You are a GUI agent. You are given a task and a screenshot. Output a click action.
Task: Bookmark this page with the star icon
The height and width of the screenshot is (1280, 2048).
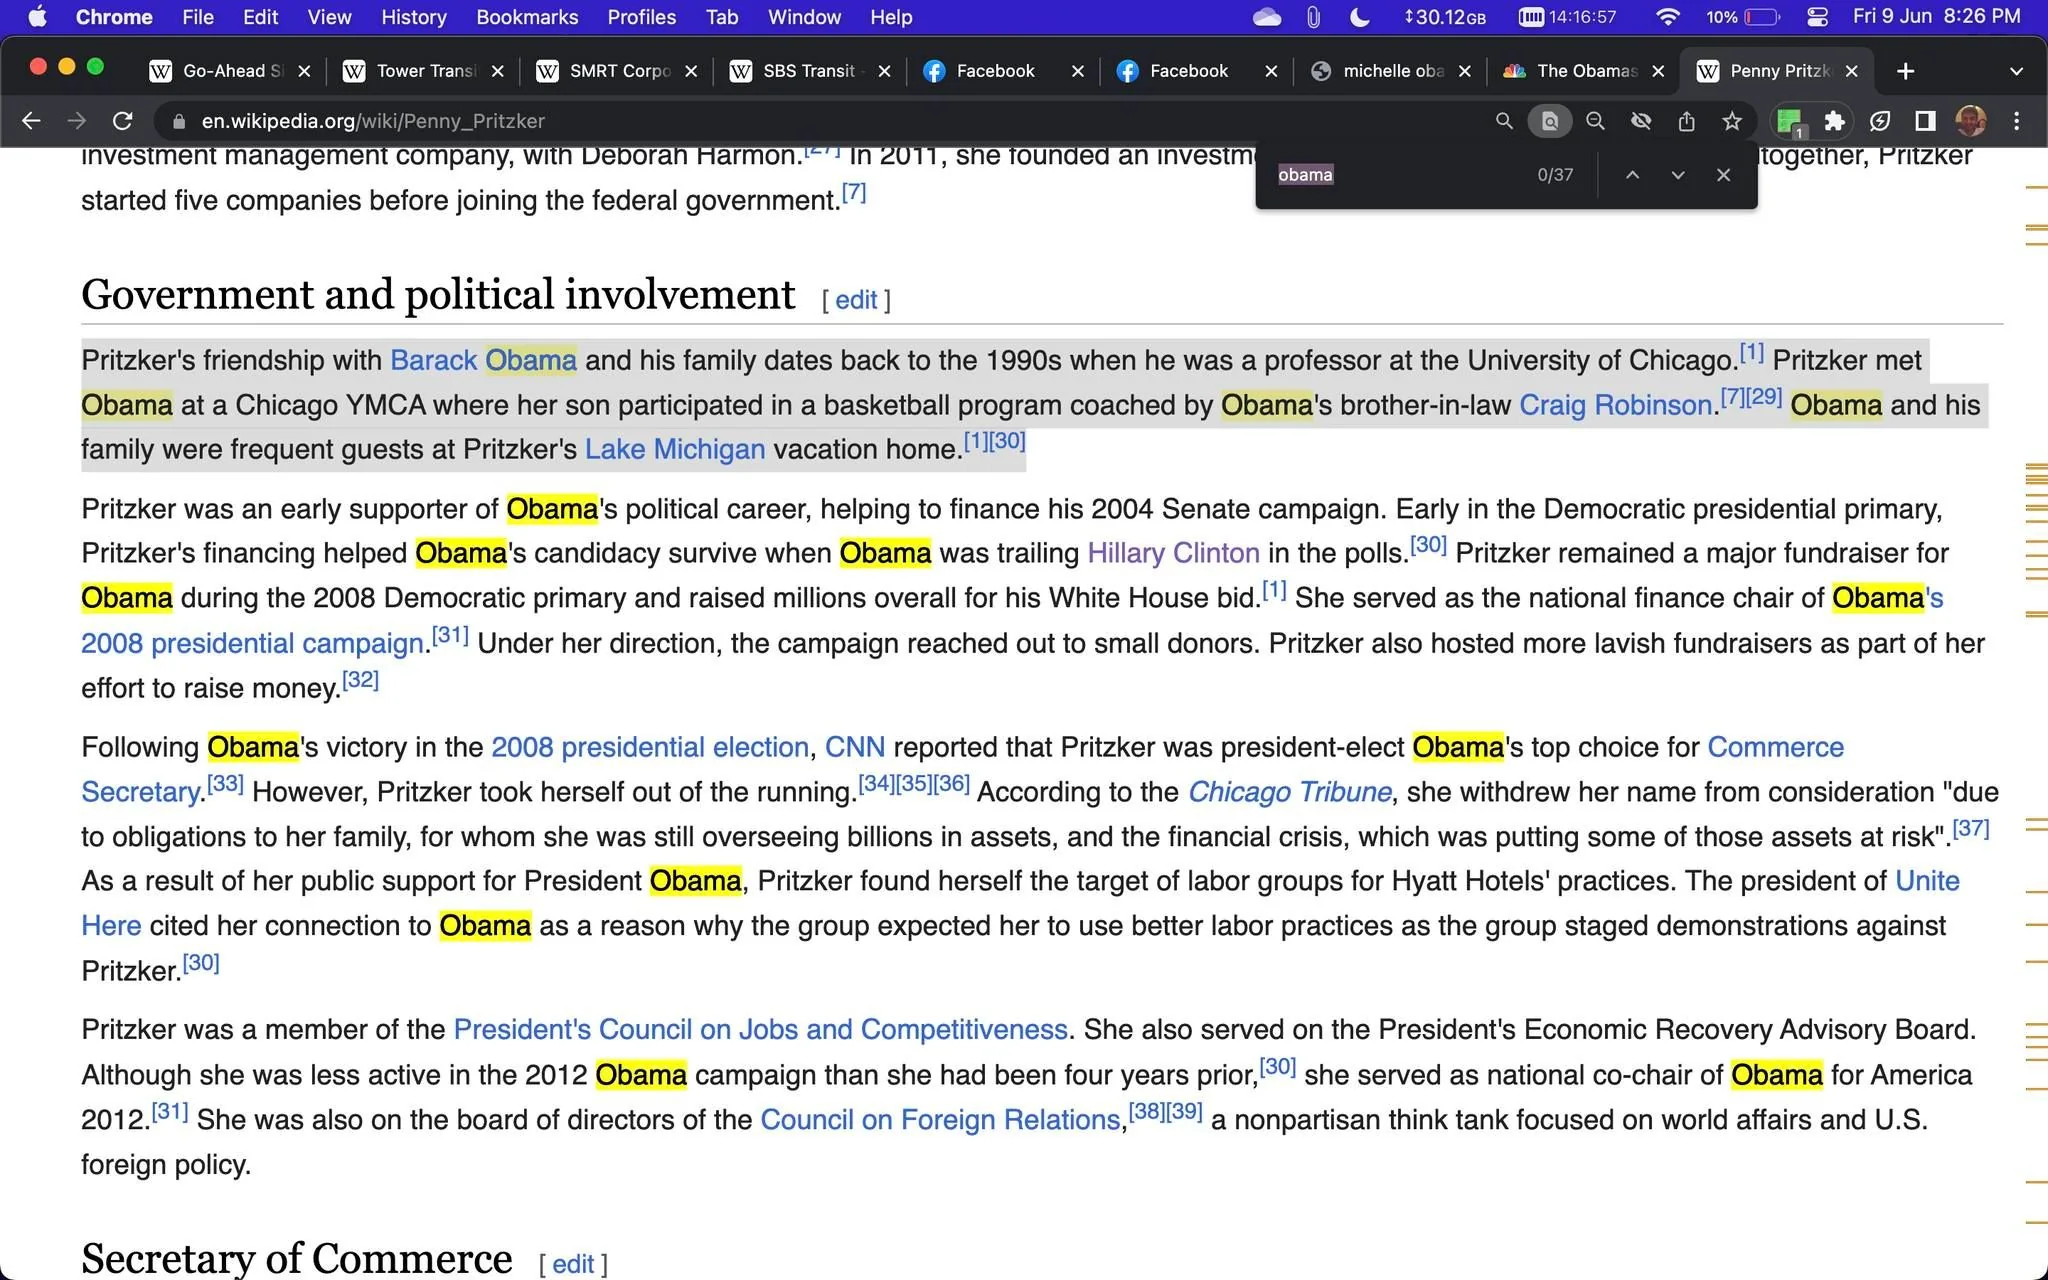tap(1732, 121)
